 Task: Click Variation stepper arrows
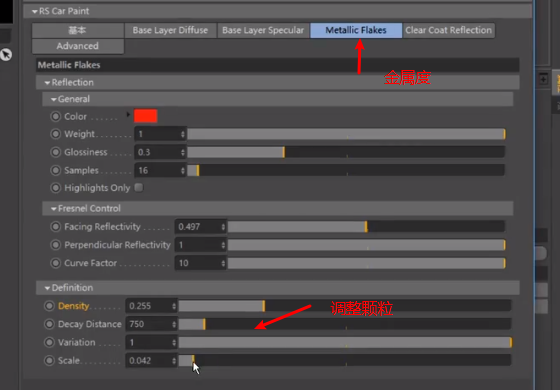(x=174, y=342)
